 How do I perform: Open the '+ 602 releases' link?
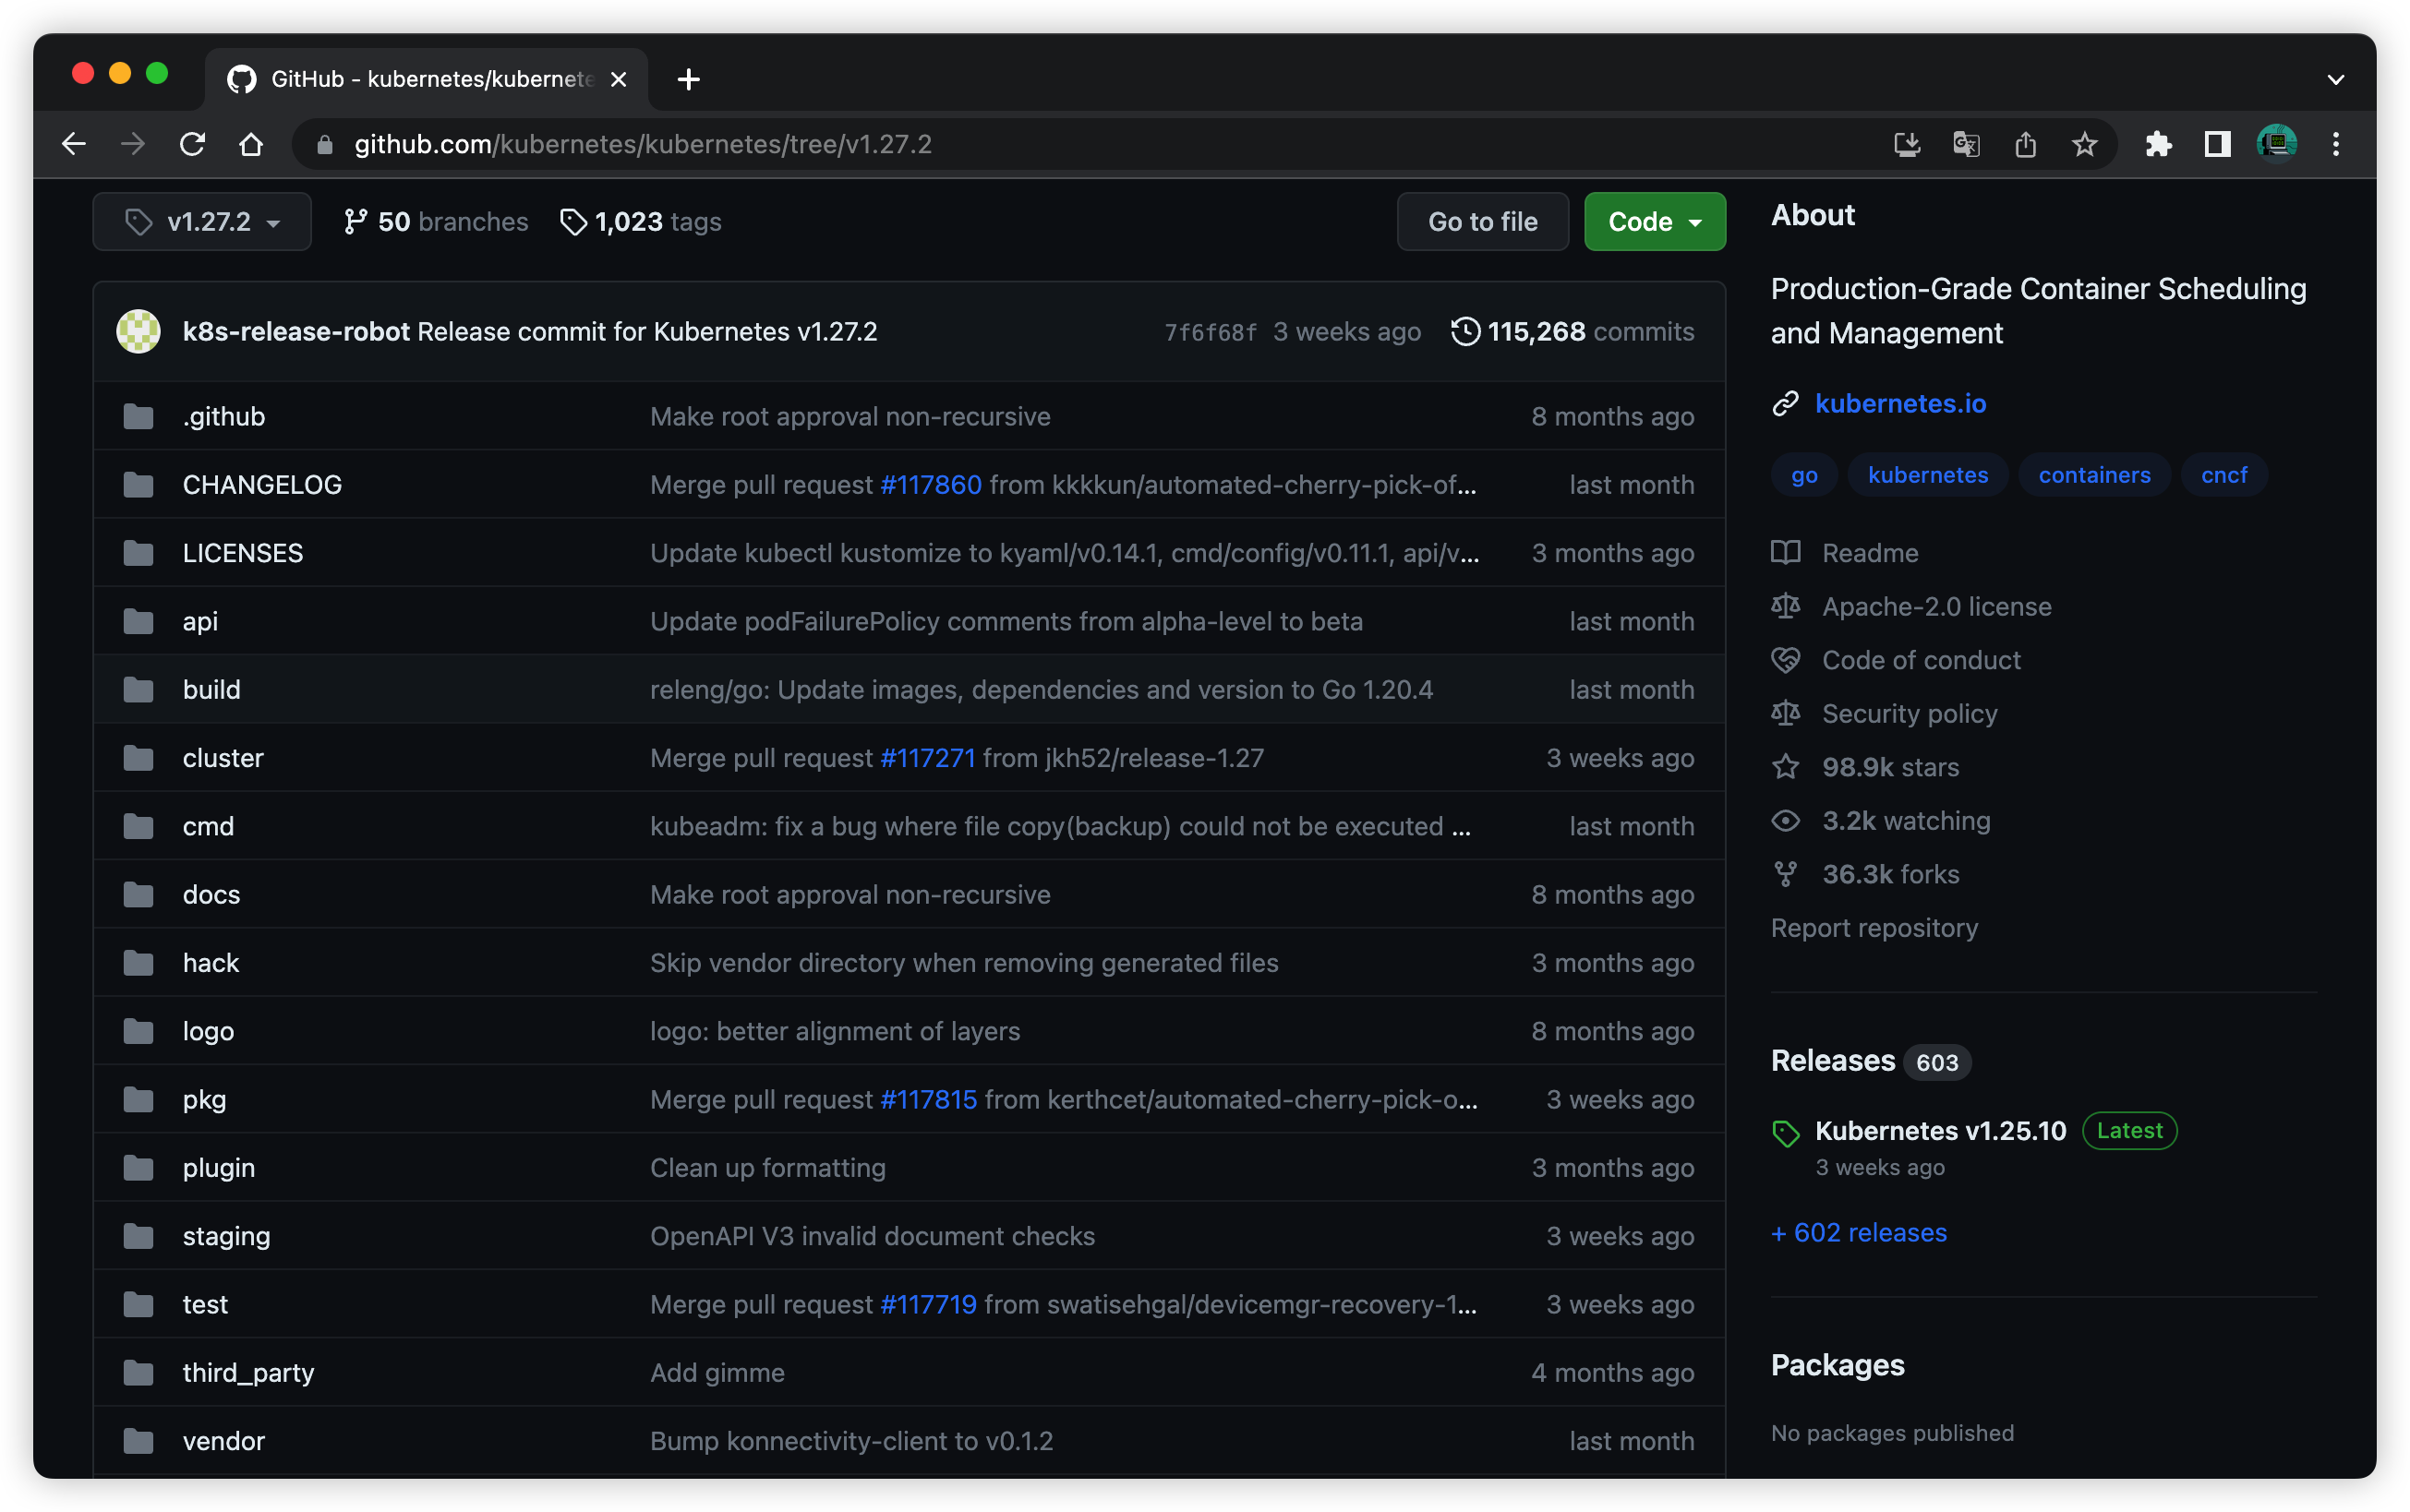click(1859, 1232)
